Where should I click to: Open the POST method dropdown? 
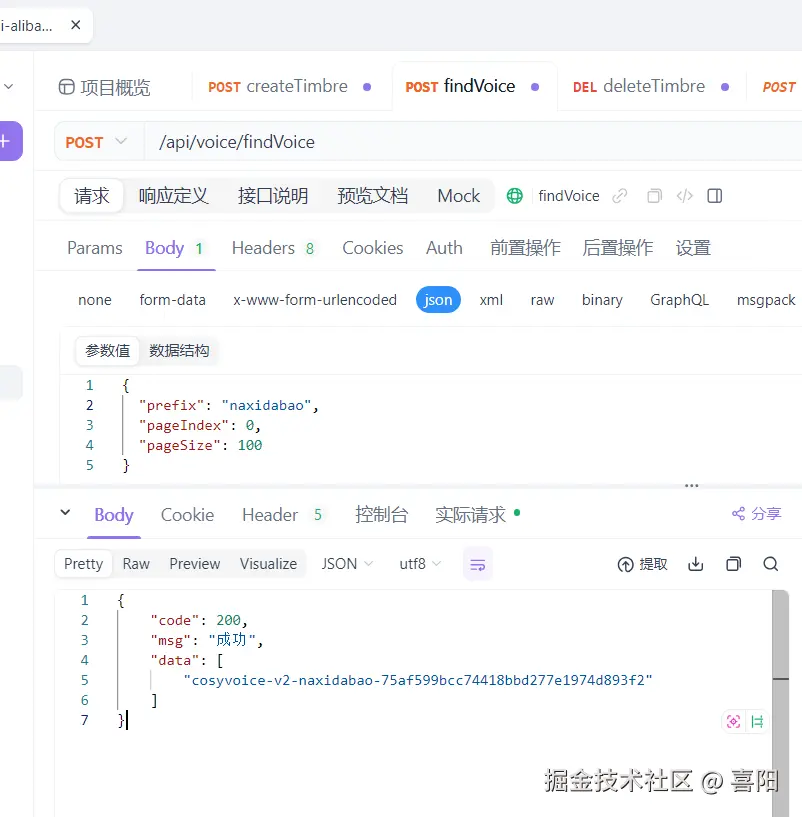pos(97,142)
